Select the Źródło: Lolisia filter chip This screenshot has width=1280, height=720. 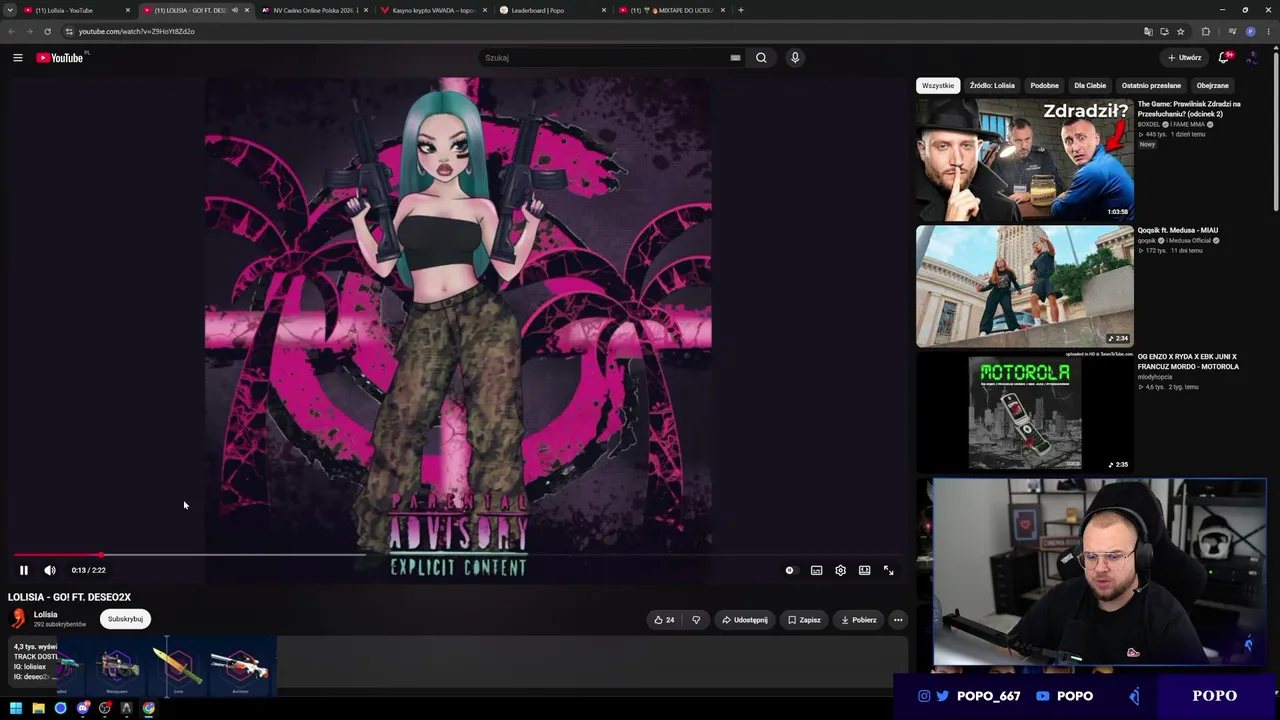click(x=992, y=86)
